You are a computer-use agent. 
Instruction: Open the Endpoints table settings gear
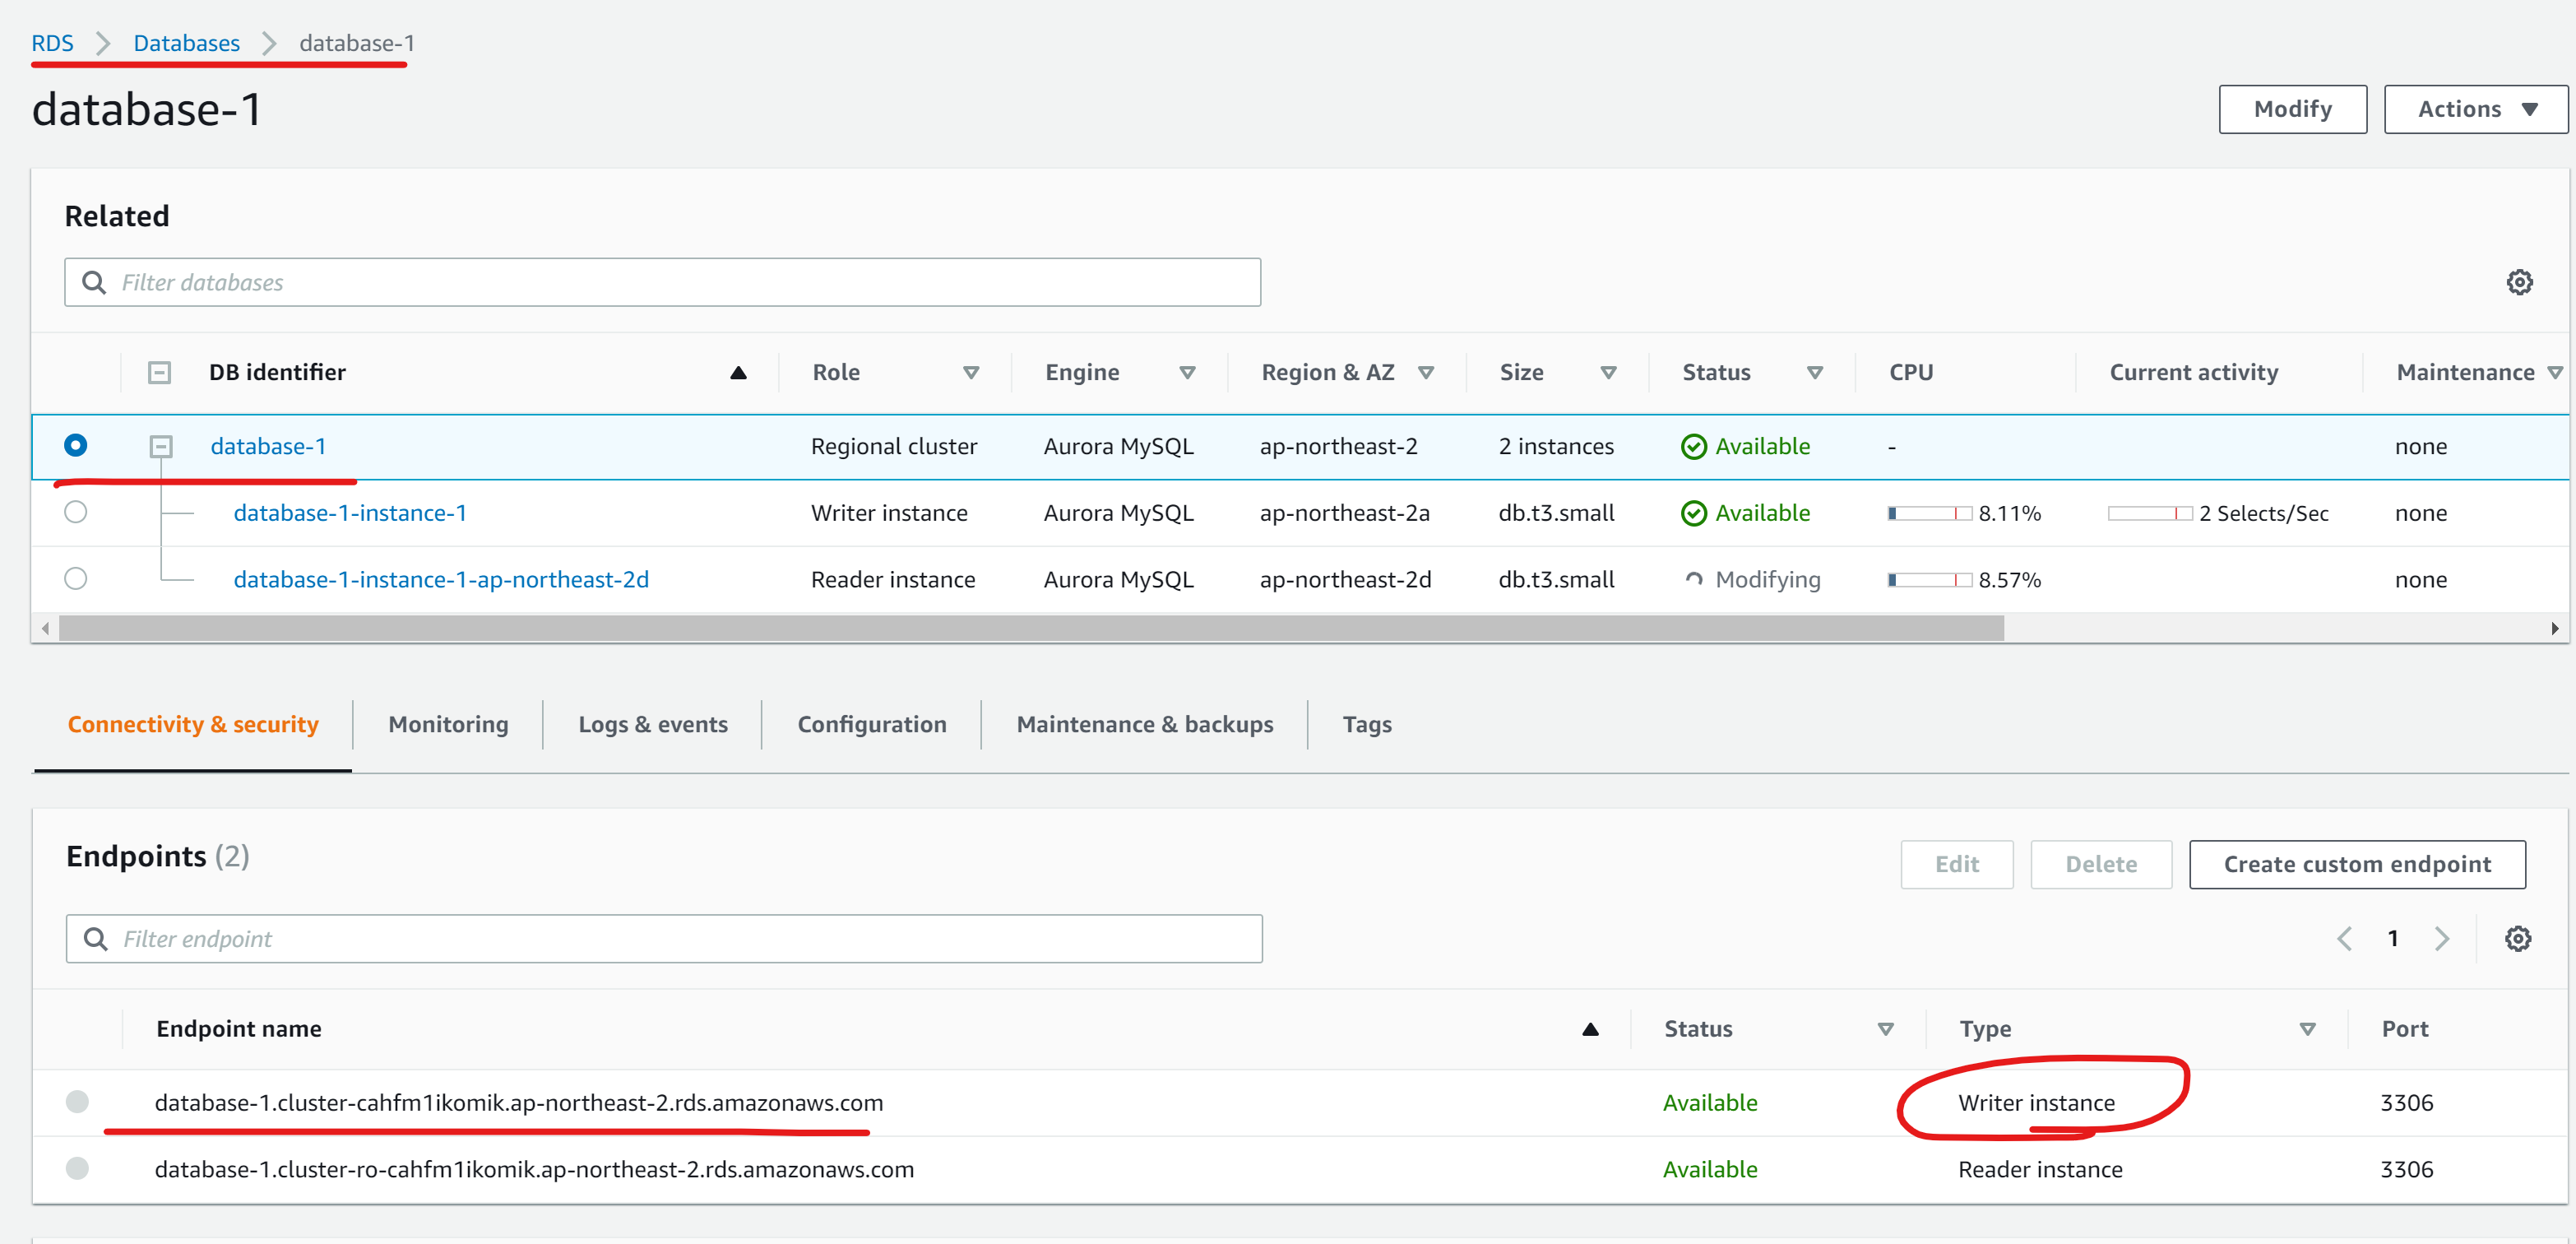coord(2517,938)
